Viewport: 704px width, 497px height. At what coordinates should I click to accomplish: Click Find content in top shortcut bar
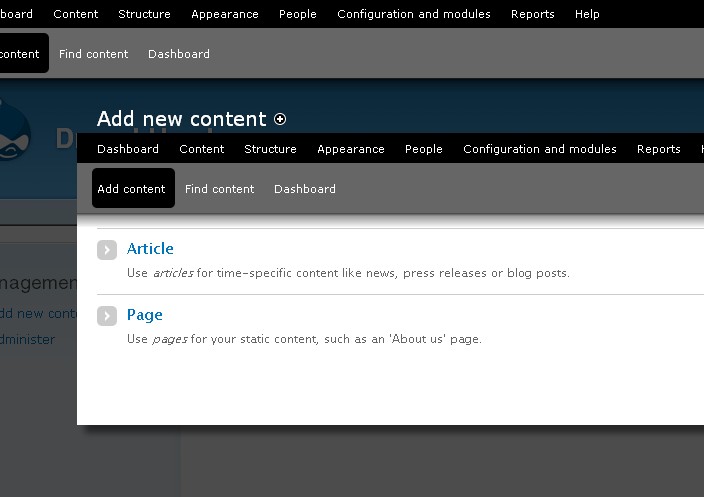tap(93, 54)
